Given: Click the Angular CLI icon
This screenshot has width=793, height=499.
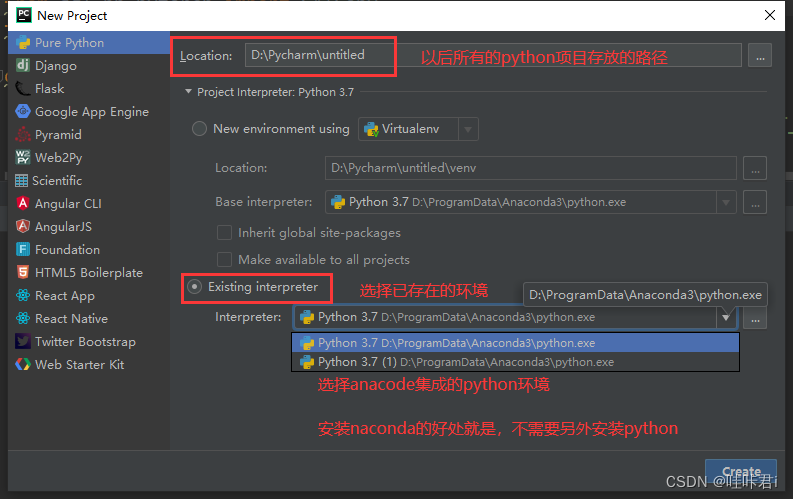Looking at the screenshot, I should (x=23, y=203).
